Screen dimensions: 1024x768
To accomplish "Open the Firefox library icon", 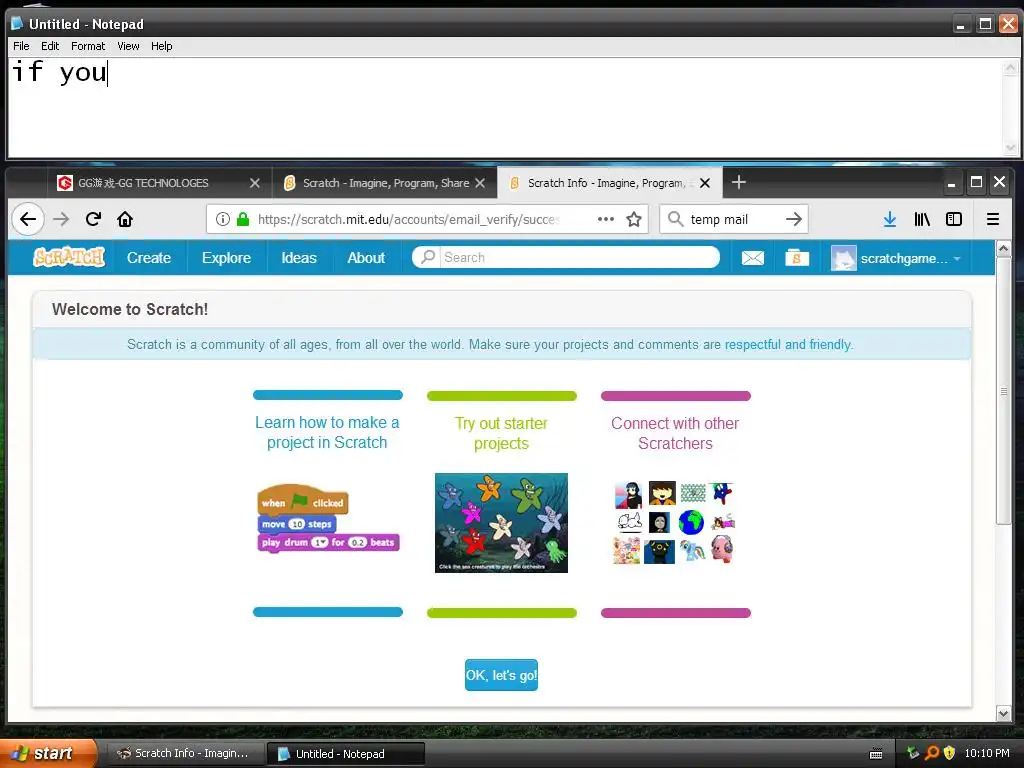I will [x=922, y=219].
